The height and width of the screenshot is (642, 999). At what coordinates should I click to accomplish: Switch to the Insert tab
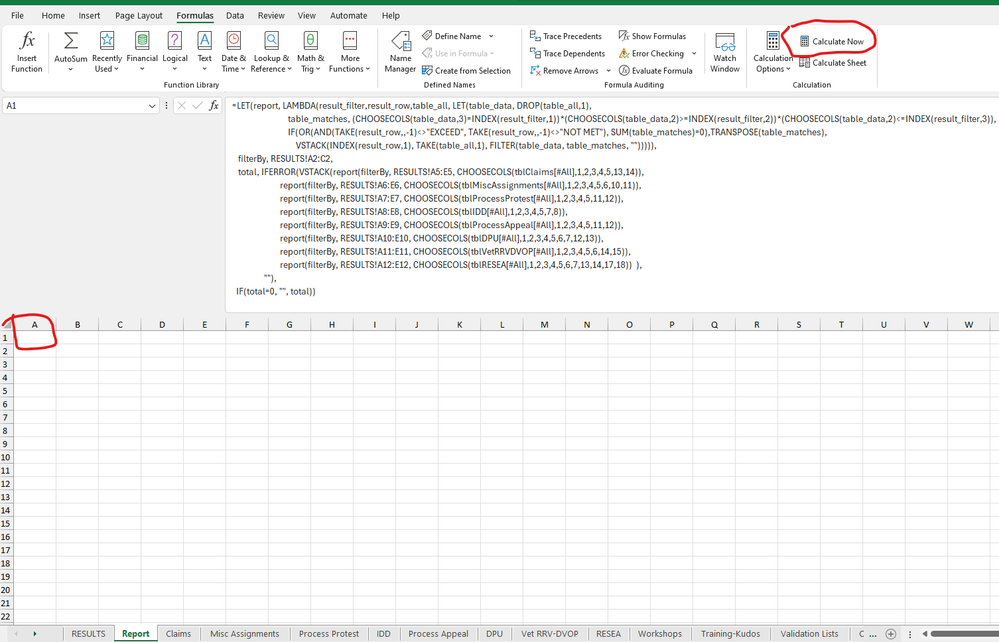coord(89,15)
